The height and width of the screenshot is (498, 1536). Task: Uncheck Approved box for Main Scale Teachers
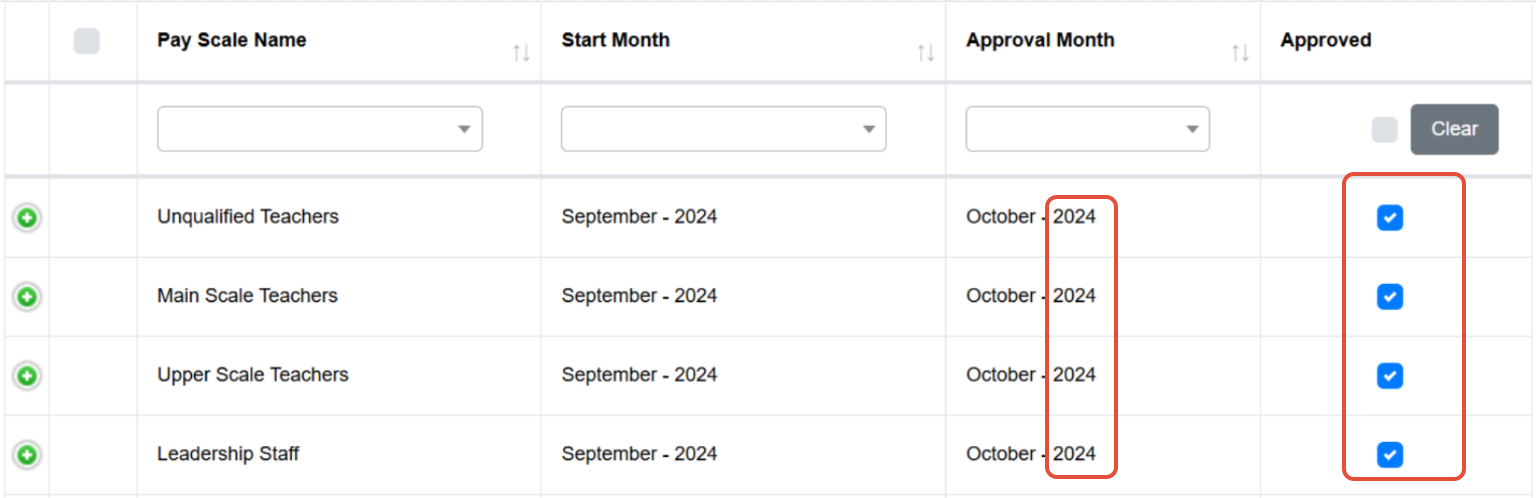click(x=1390, y=297)
